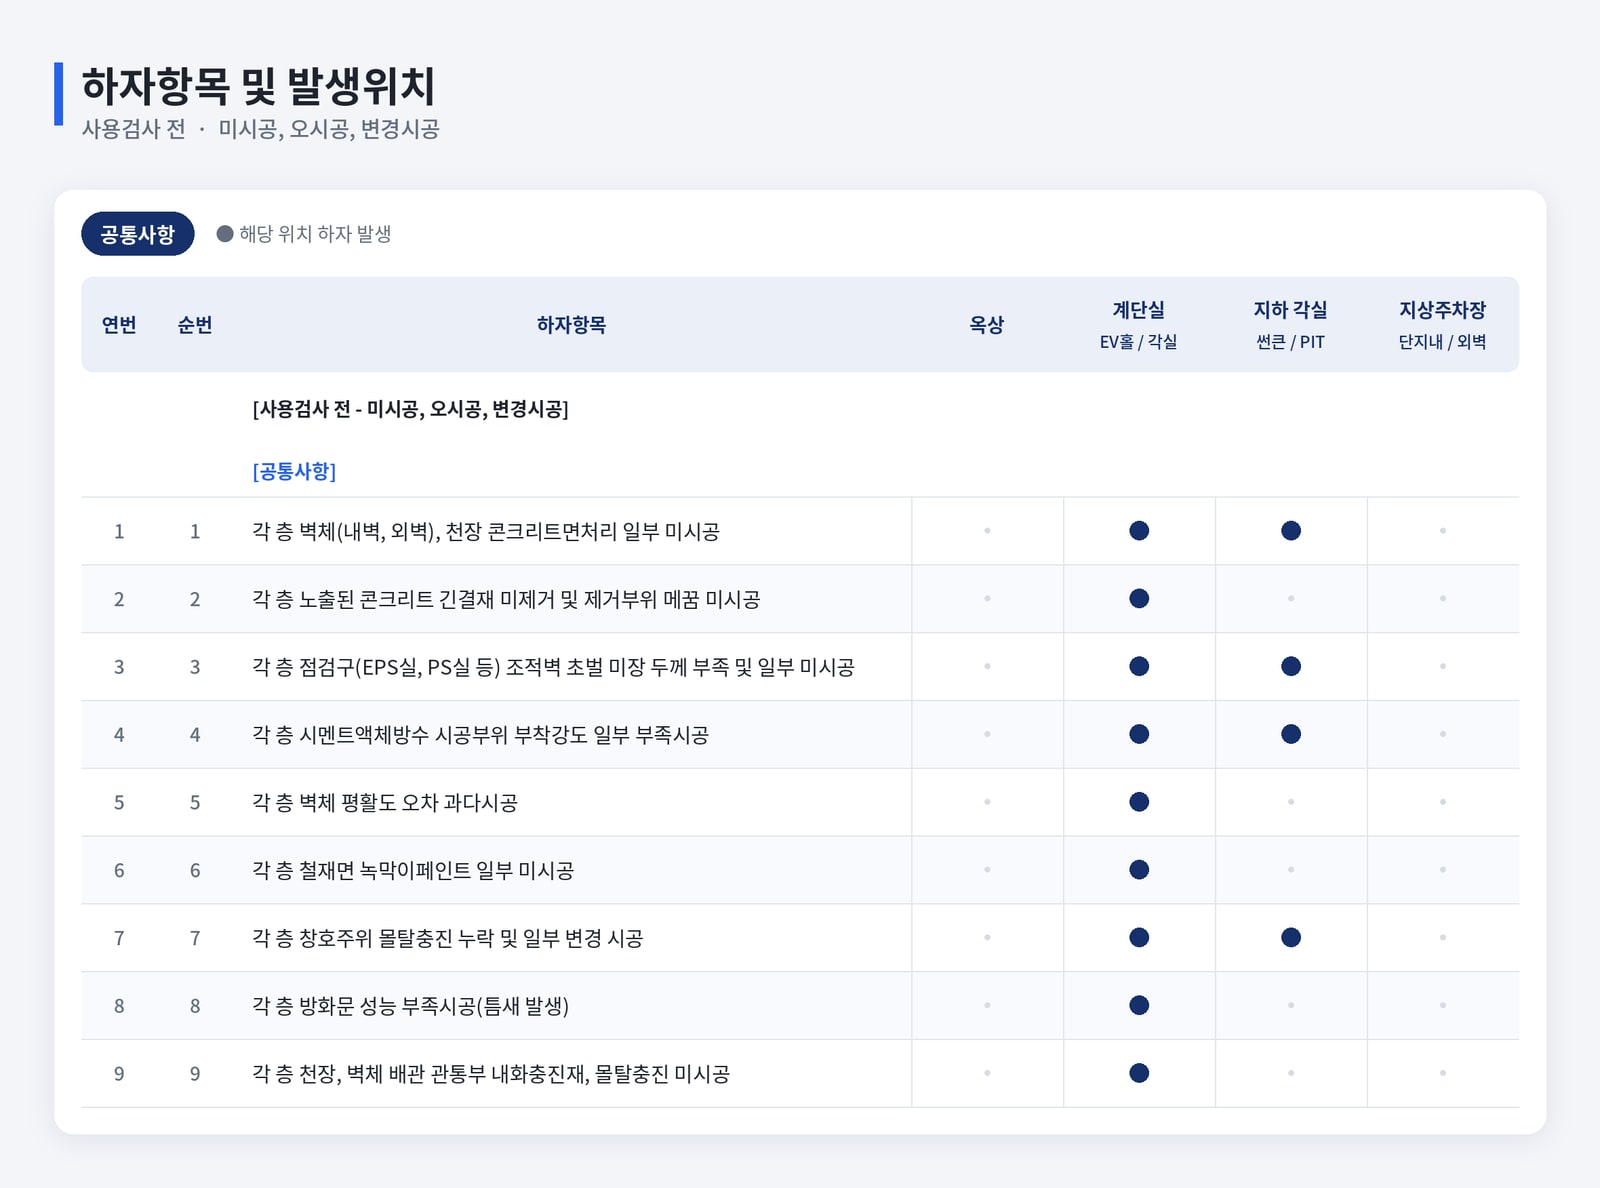Select 각 층 벽체(내벽, 외벽), 천장 콘크리트면처리 일부 미시공 text
The width and height of the screenshot is (1600, 1188).
click(x=486, y=531)
